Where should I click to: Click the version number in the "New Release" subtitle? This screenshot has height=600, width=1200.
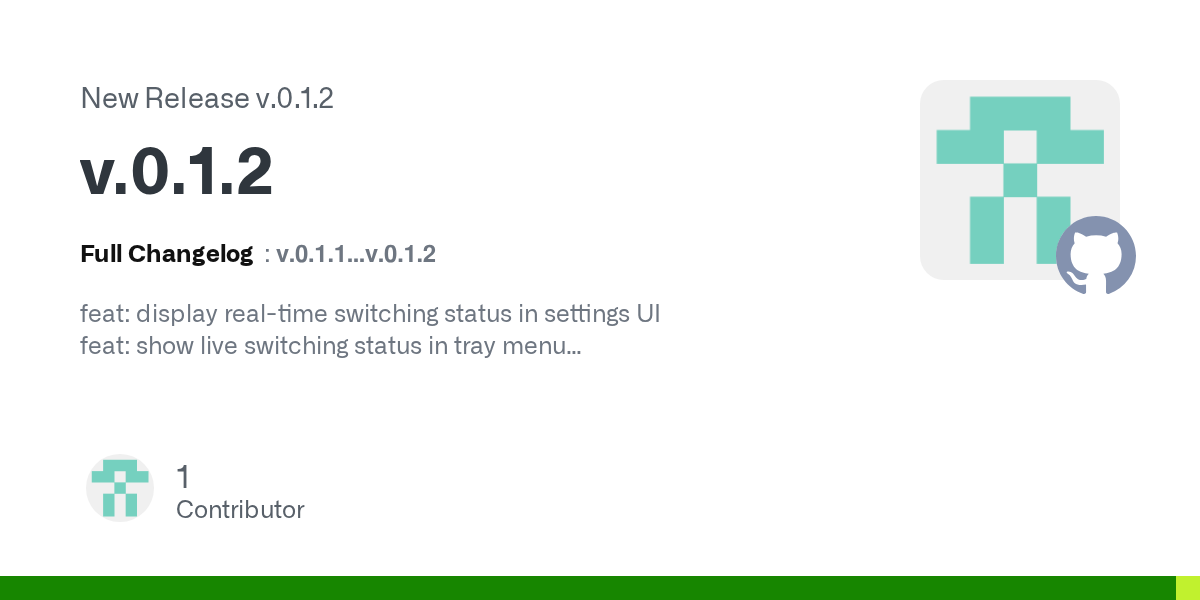[x=295, y=99]
